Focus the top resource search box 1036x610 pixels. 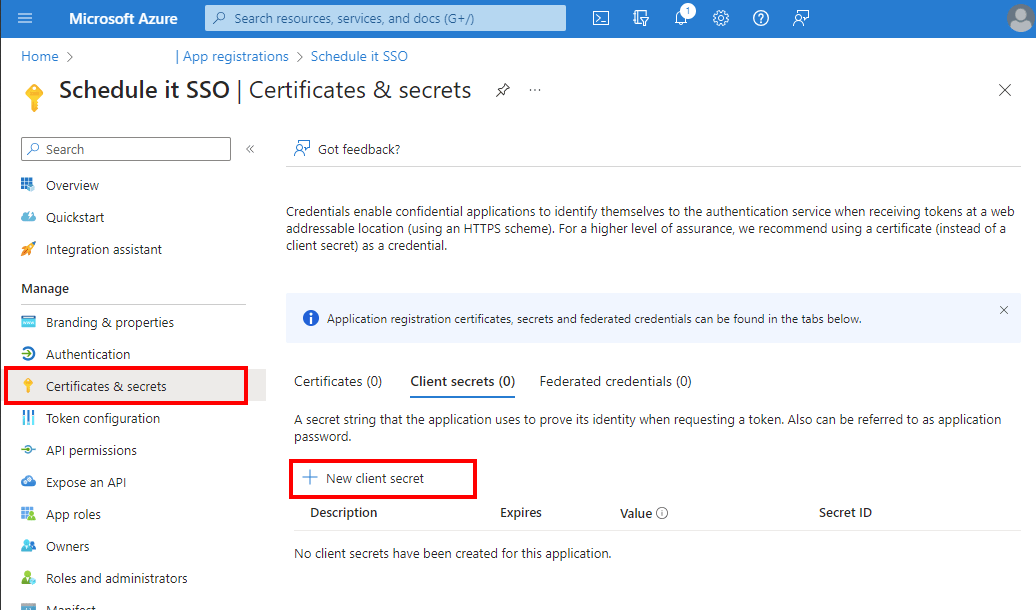coord(385,18)
